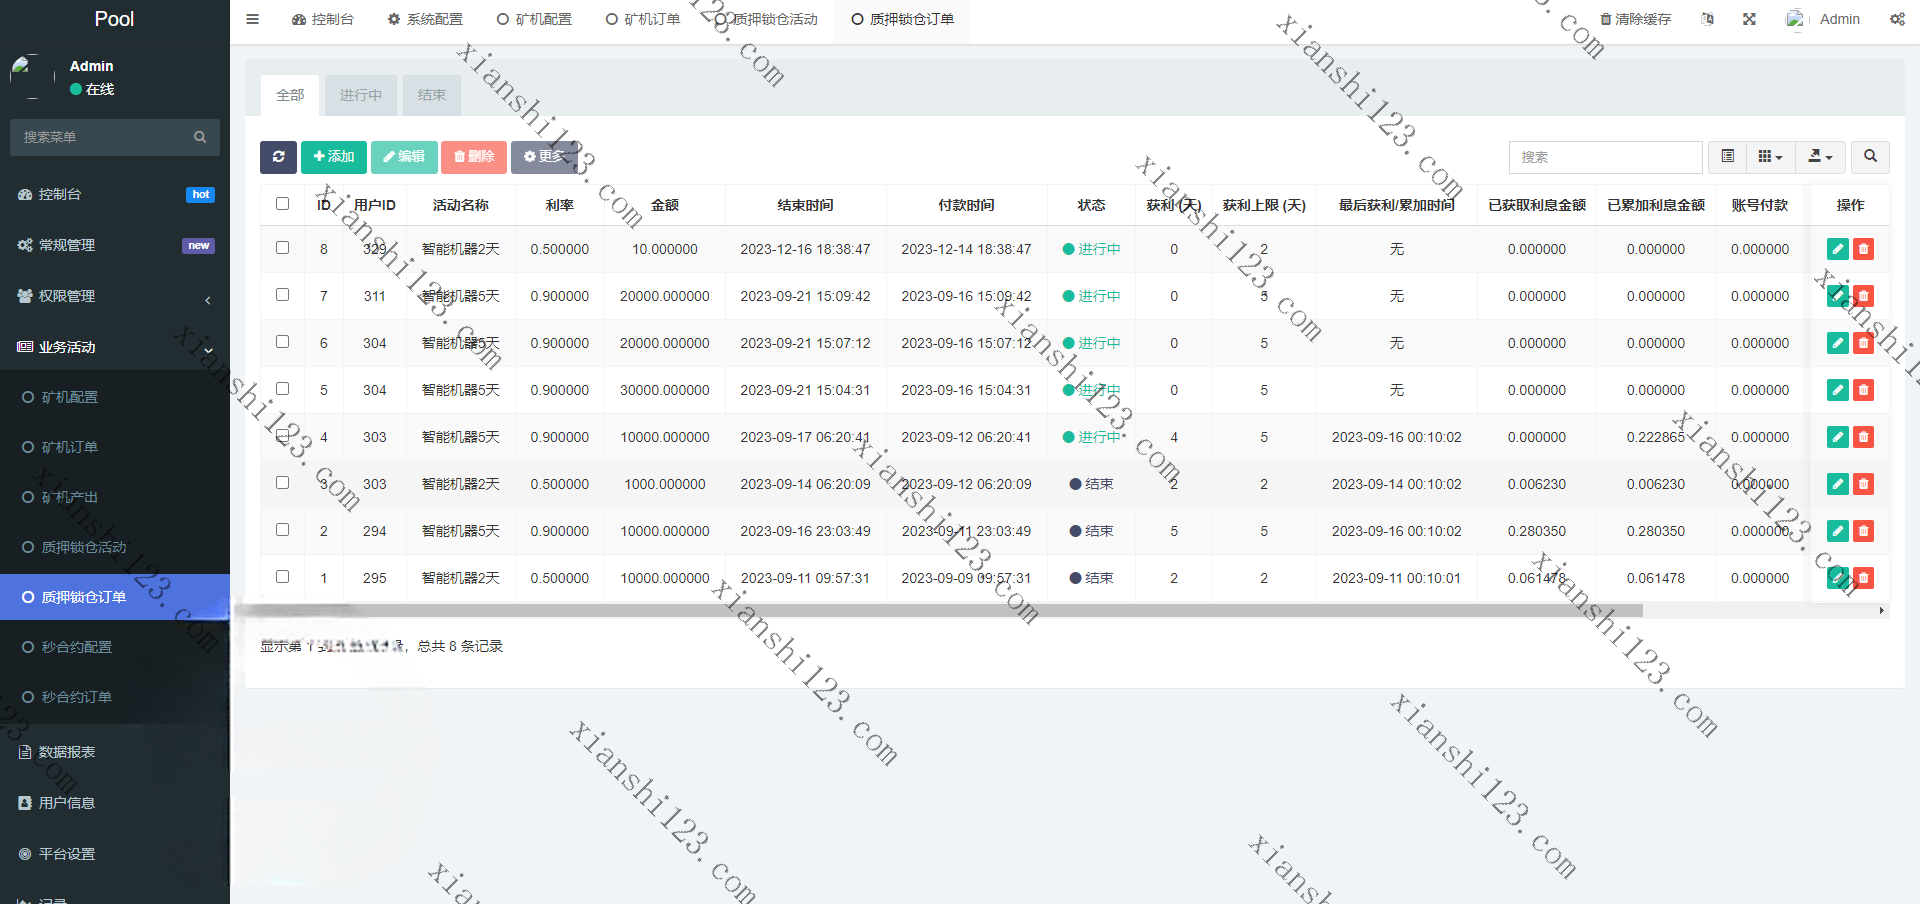This screenshot has height=904, width=1920.
Task: Edit the order row with ID 8
Action: pos(1838,249)
